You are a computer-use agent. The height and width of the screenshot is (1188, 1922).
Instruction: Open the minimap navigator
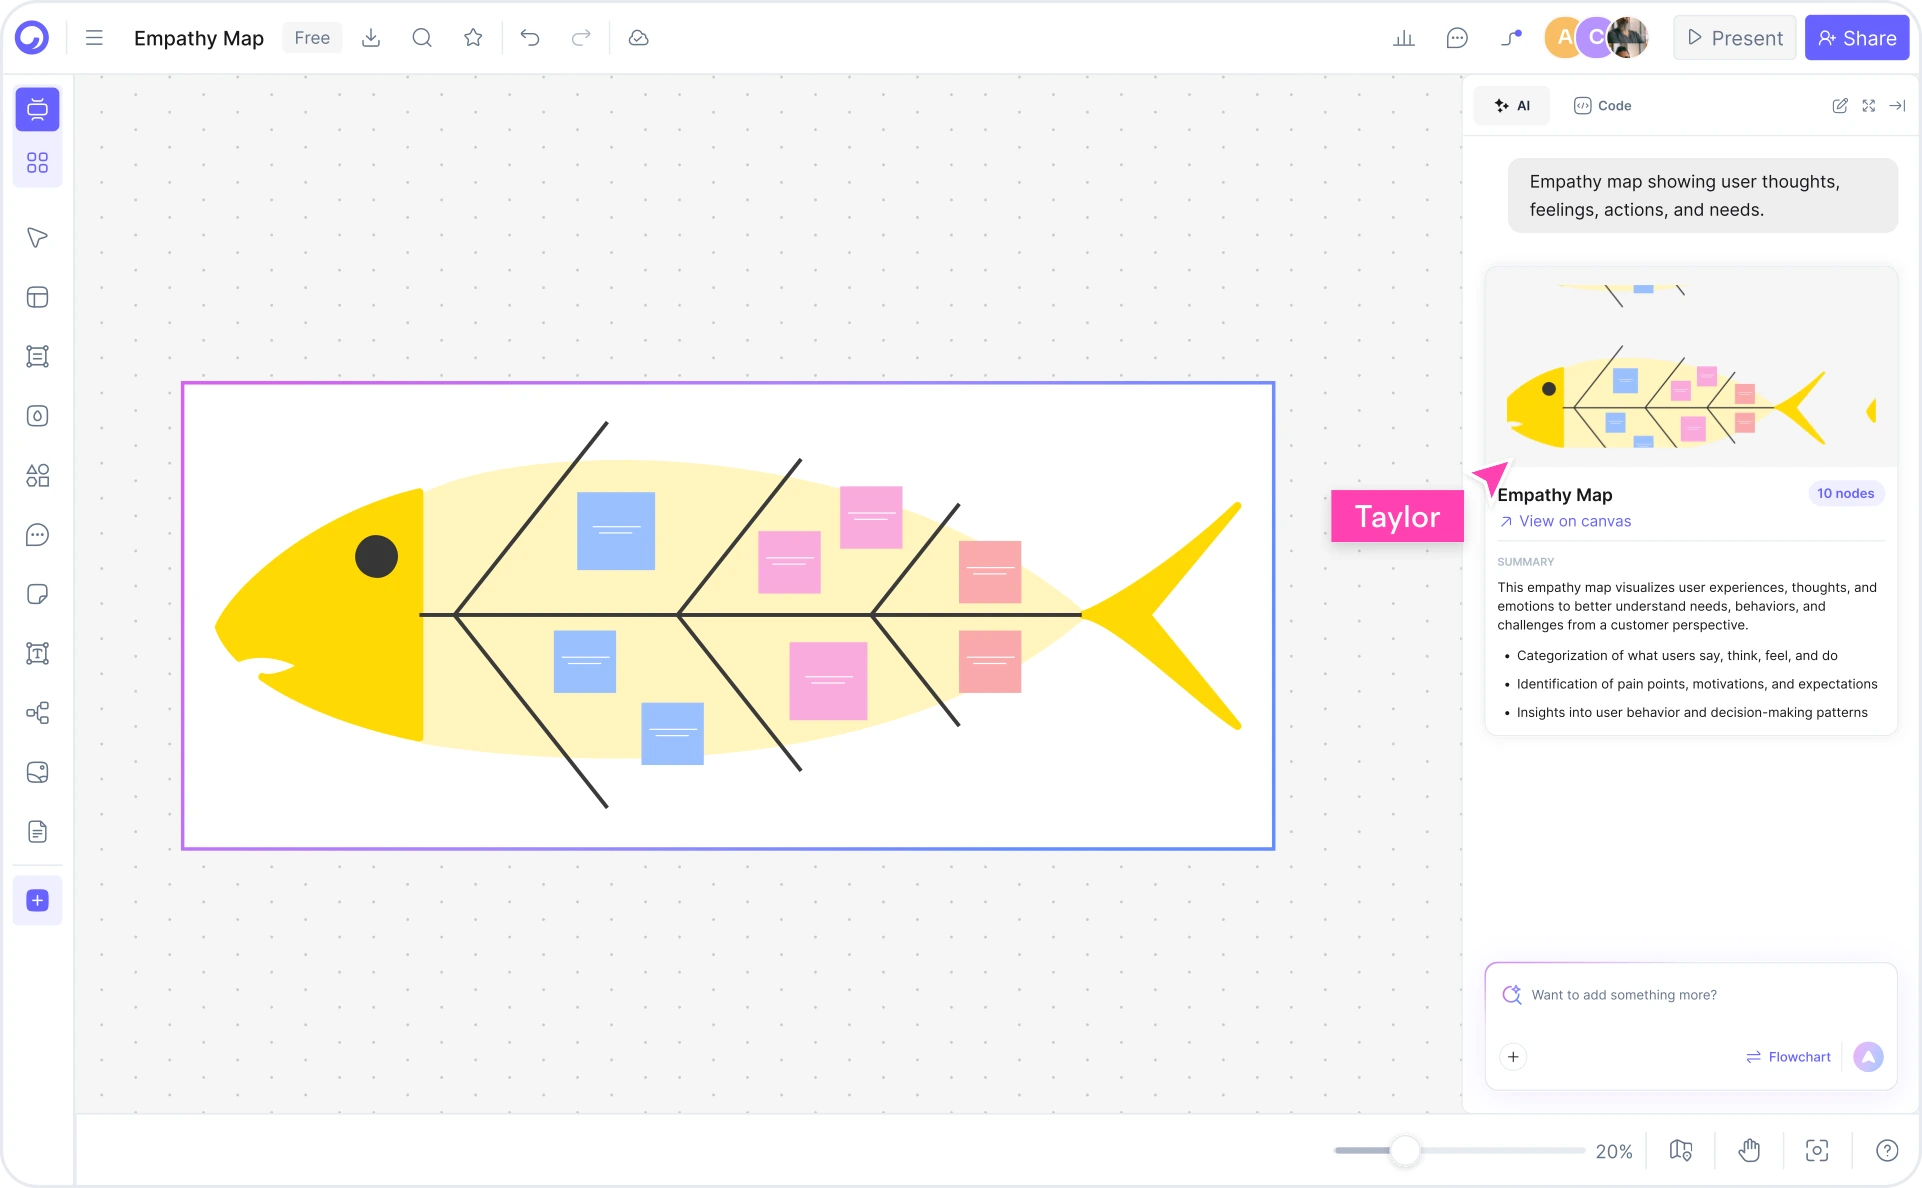pos(1680,1150)
